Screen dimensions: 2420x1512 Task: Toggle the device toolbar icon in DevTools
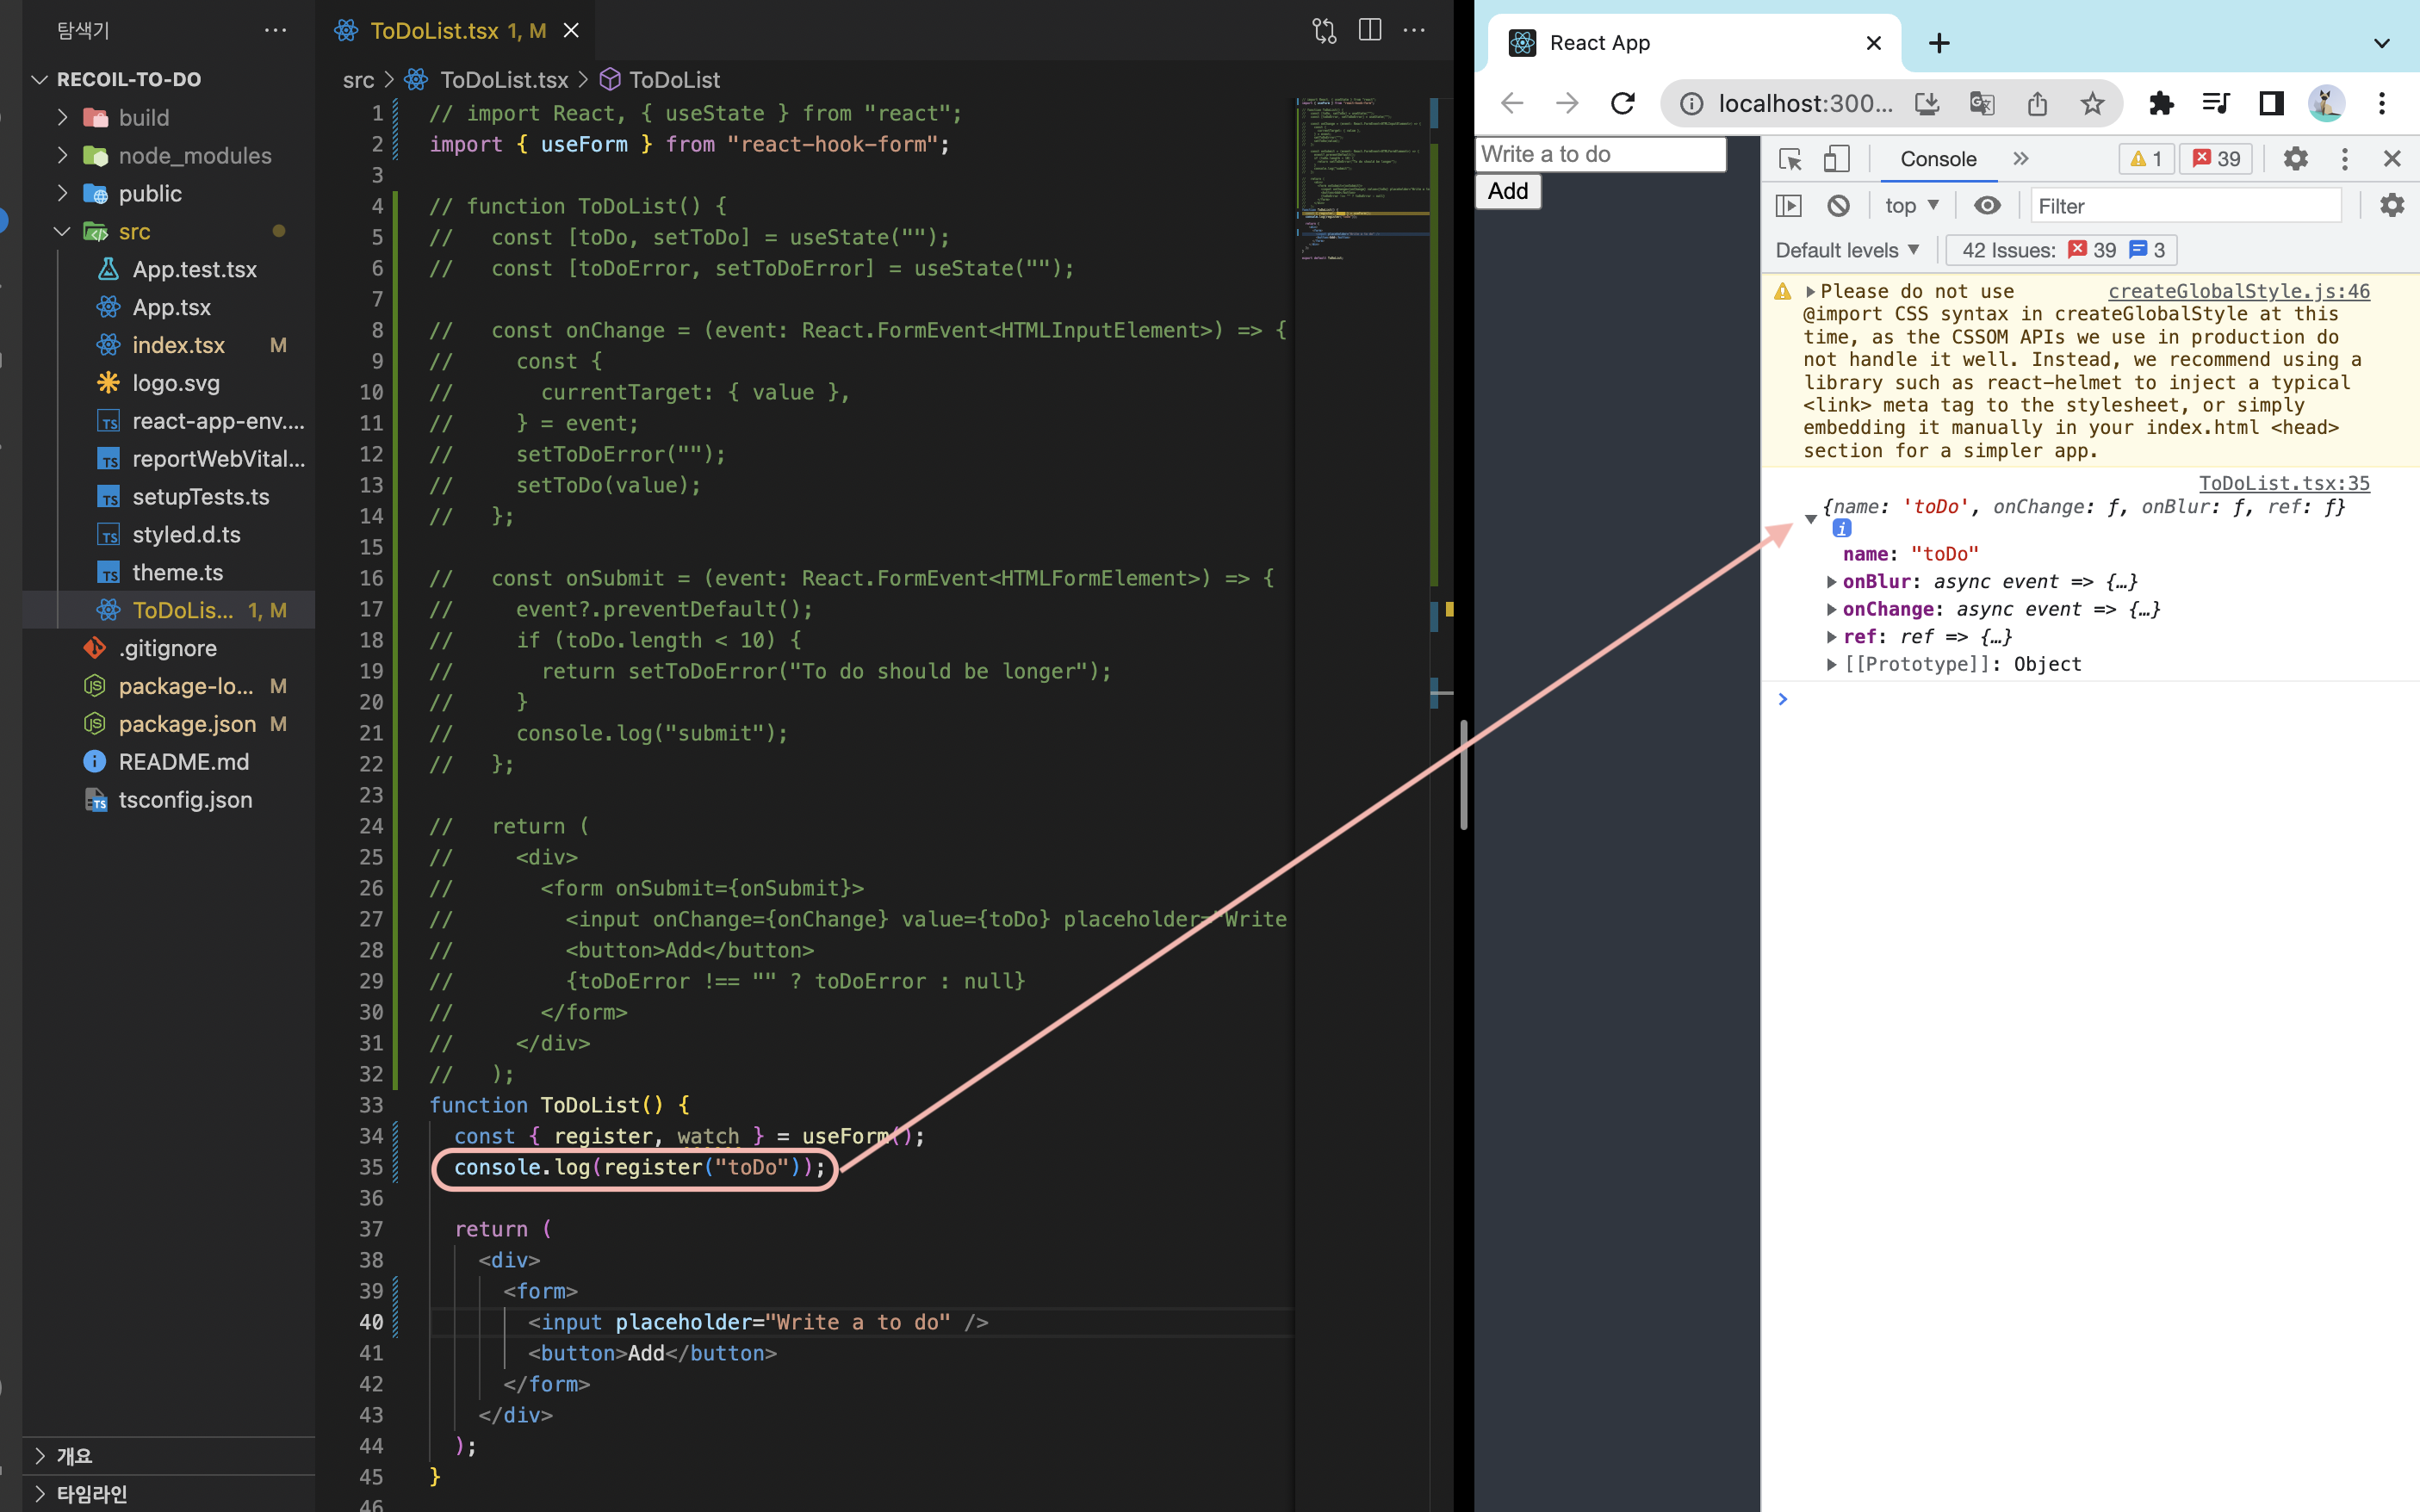[1836, 159]
